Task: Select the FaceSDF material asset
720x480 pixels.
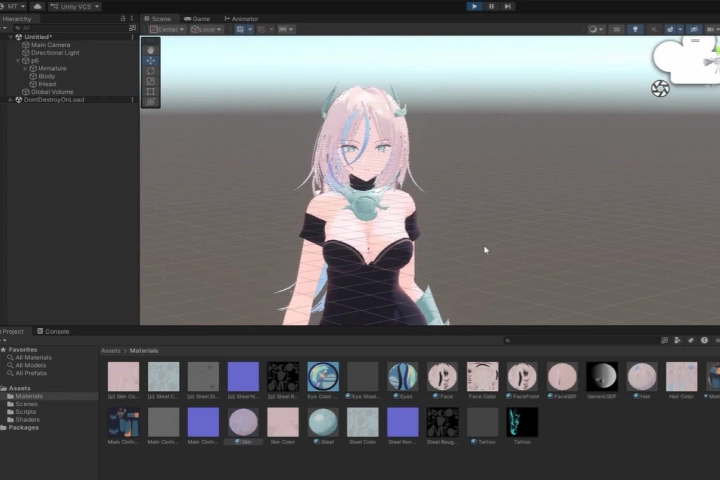Action: [x=562, y=377]
